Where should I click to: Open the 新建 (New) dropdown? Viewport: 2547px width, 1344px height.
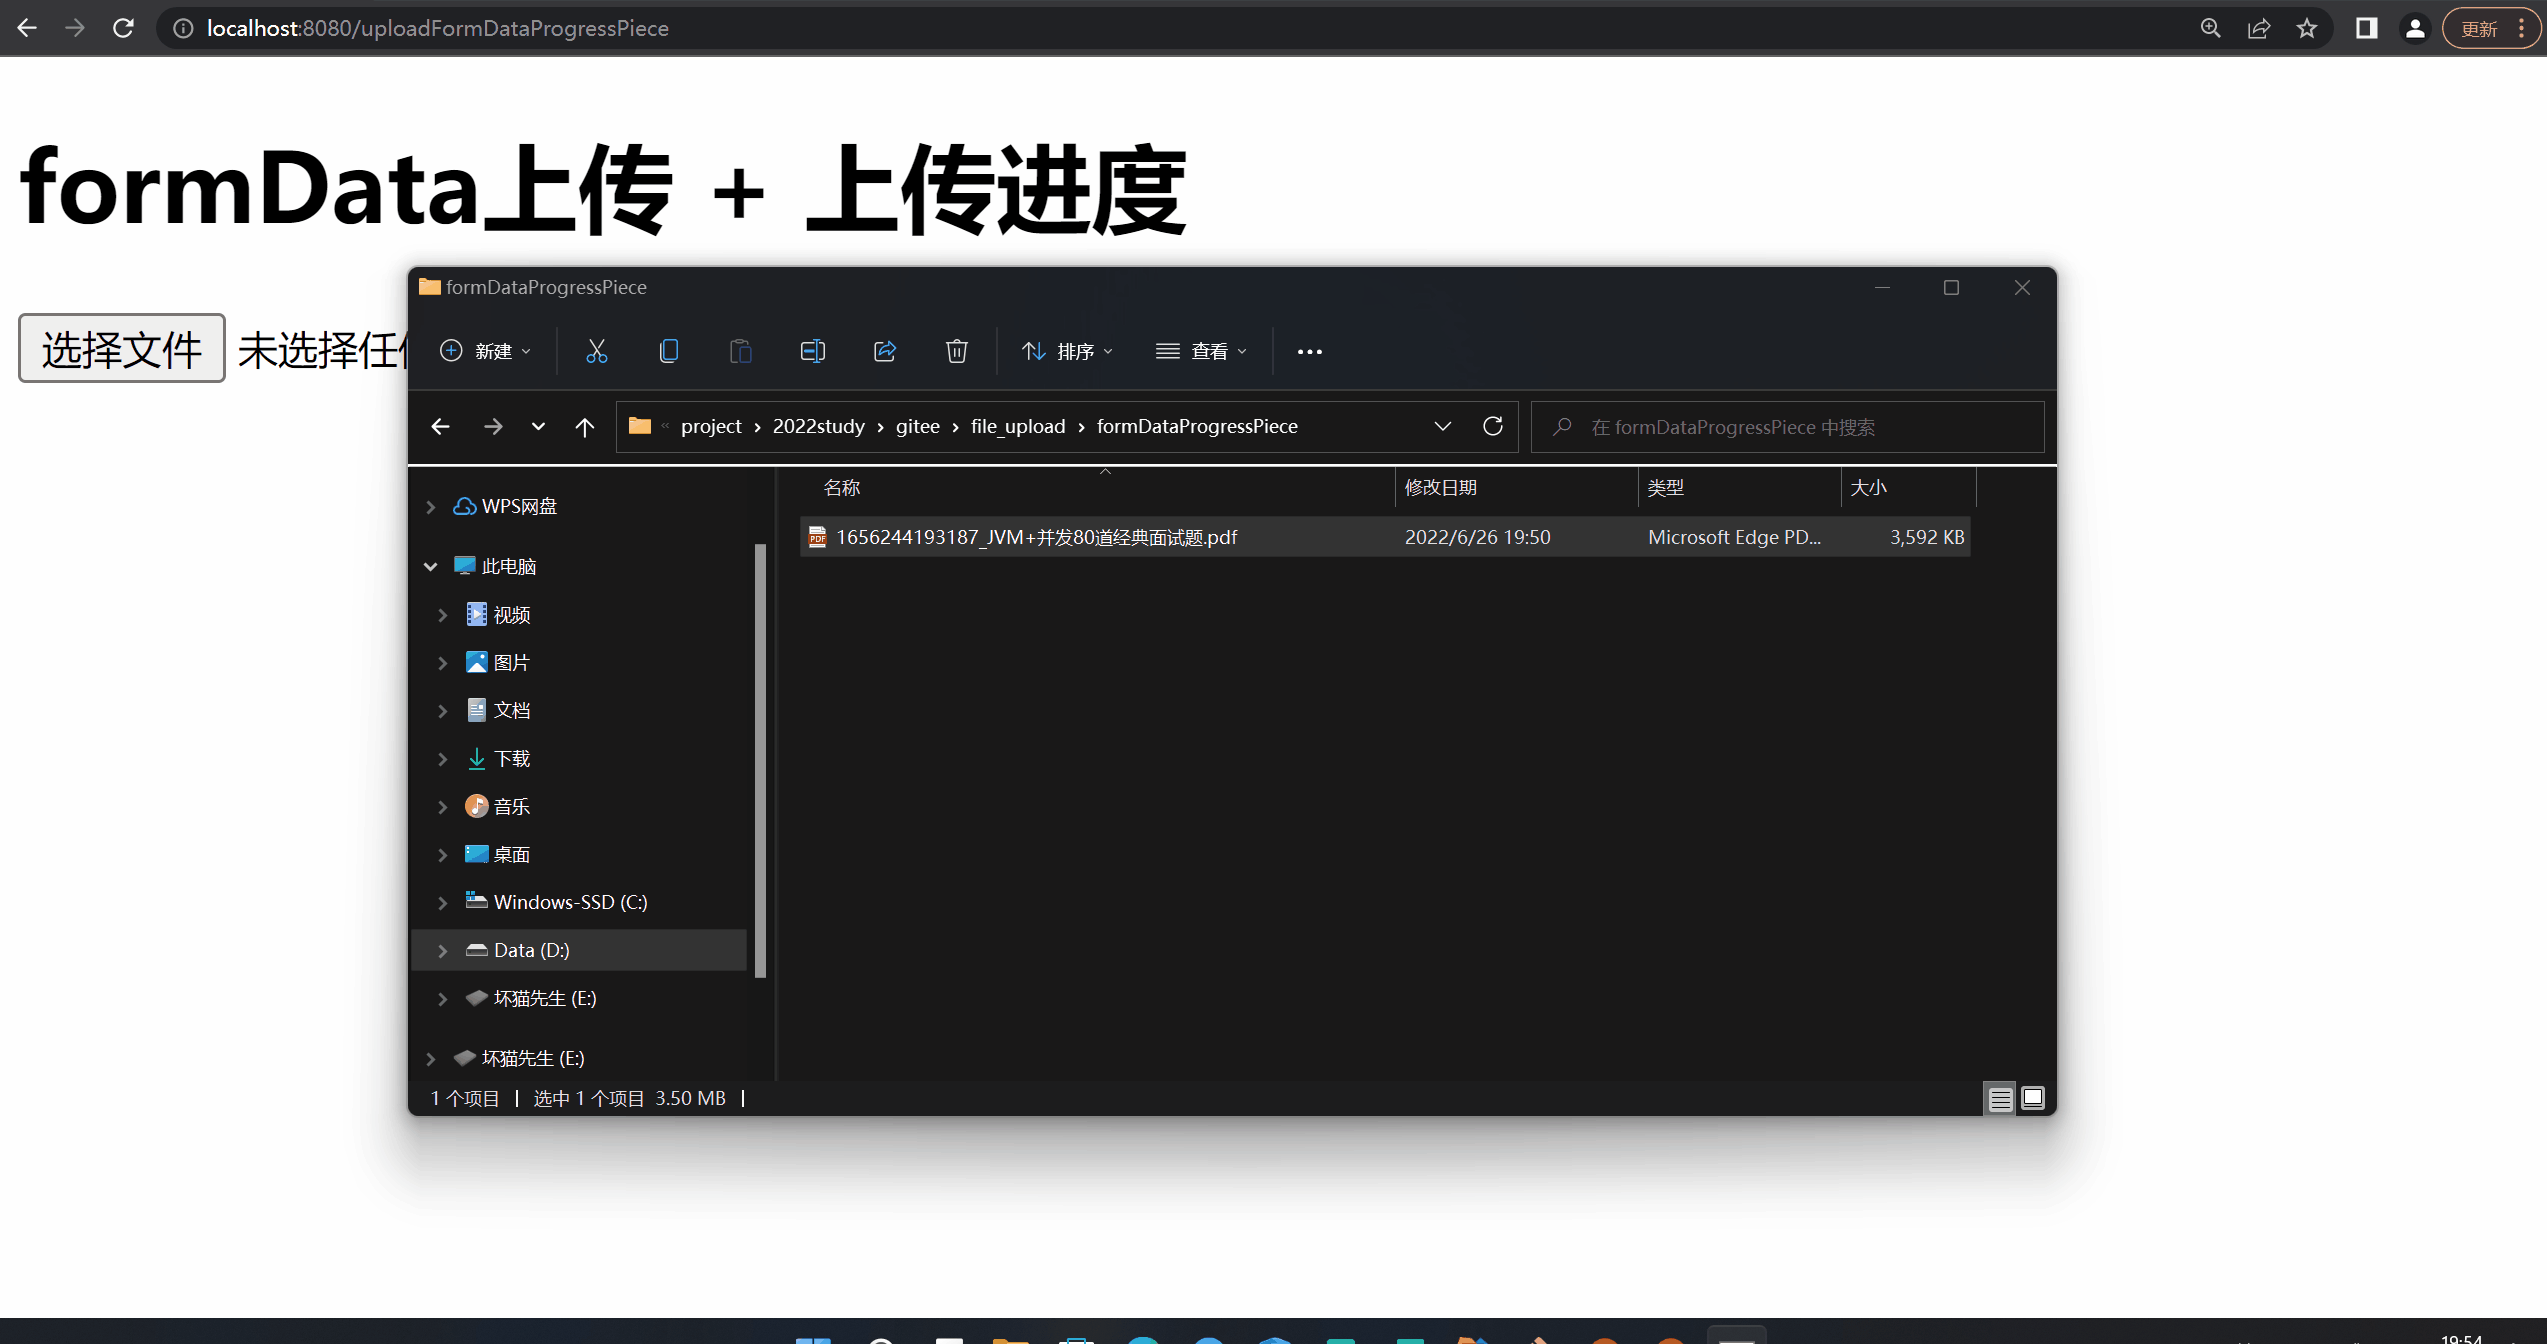pyautogui.click(x=486, y=351)
